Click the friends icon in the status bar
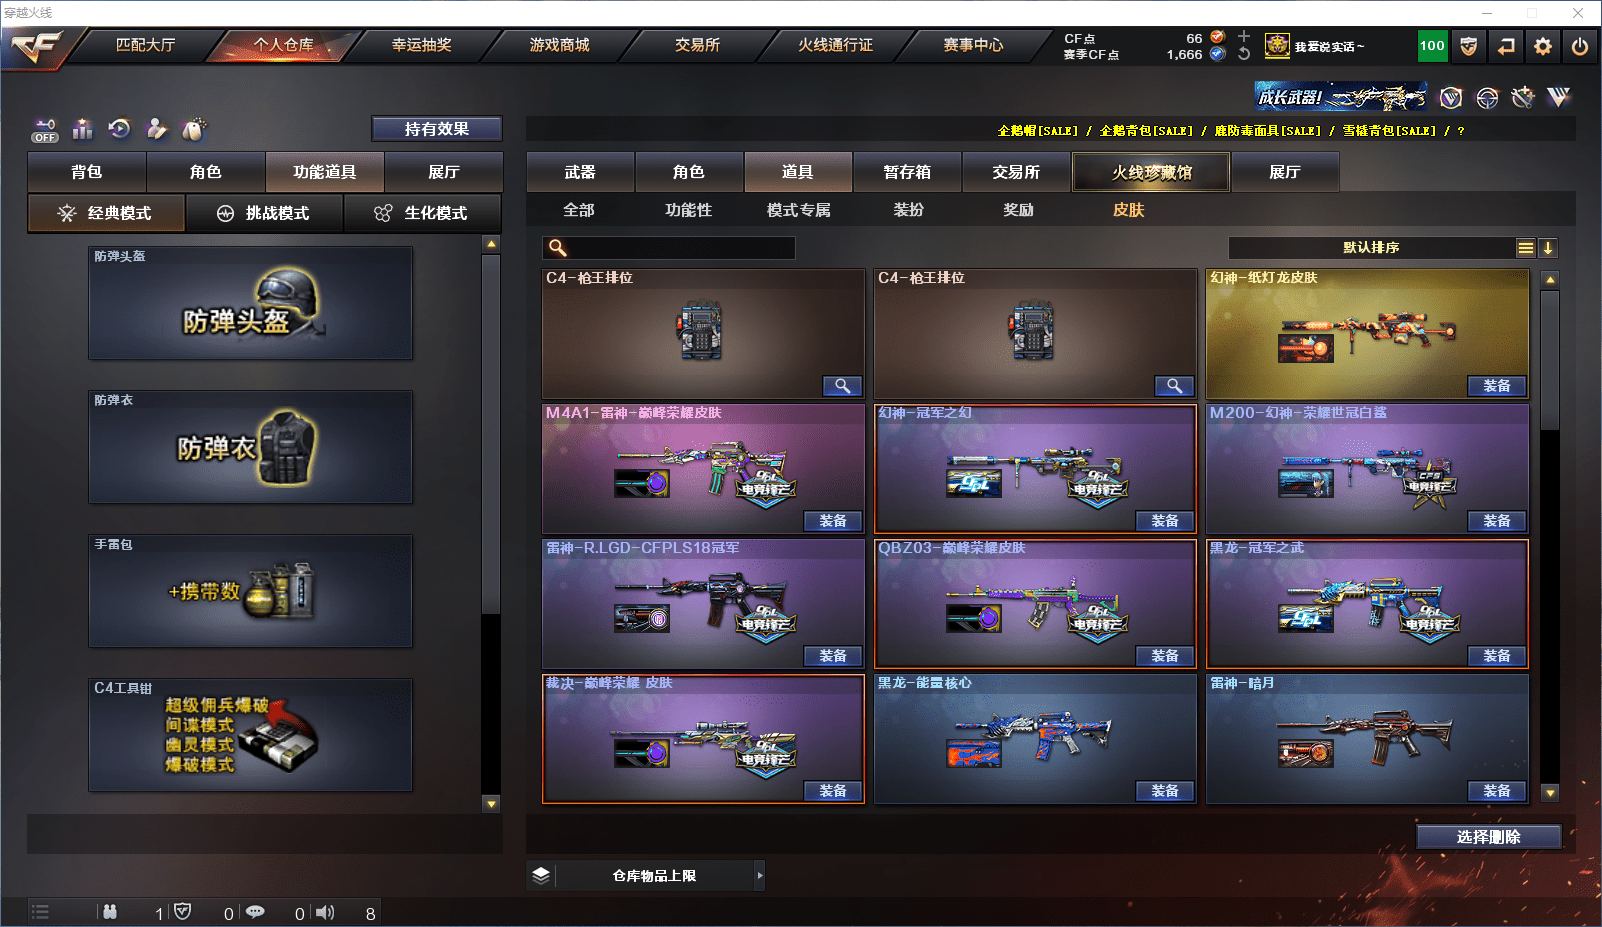The width and height of the screenshot is (1602, 927). click(x=110, y=912)
